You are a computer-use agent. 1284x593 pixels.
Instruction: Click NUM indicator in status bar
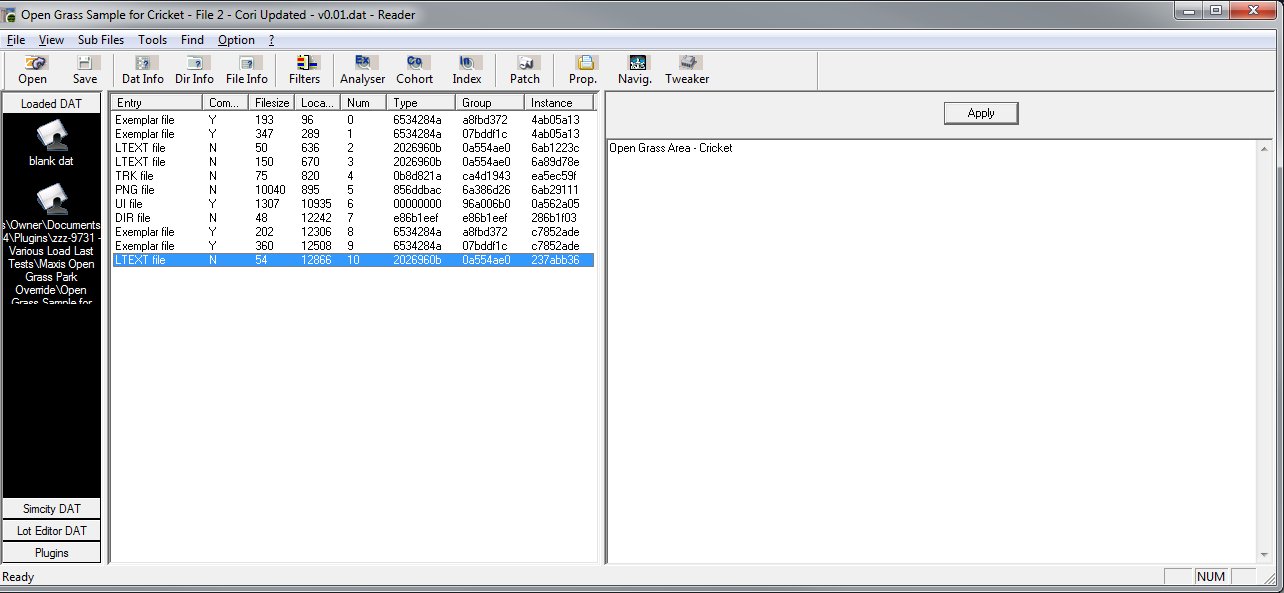pyautogui.click(x=1210, y=577)
